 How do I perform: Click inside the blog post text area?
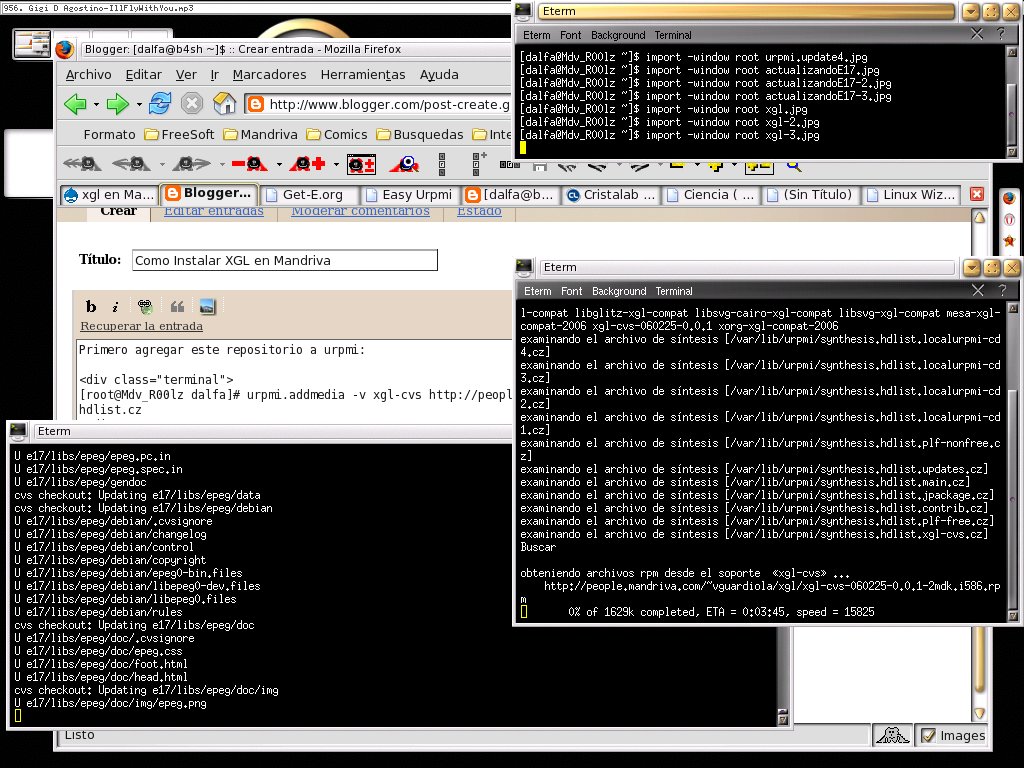pyautogui.click(x=295, y=380)
